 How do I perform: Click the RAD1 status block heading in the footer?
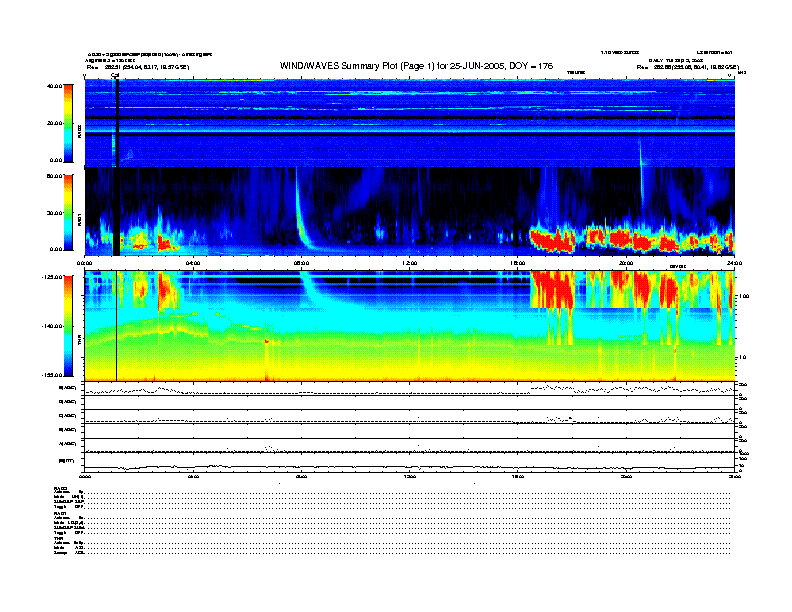pyautogui.click(x=61, y=514)
